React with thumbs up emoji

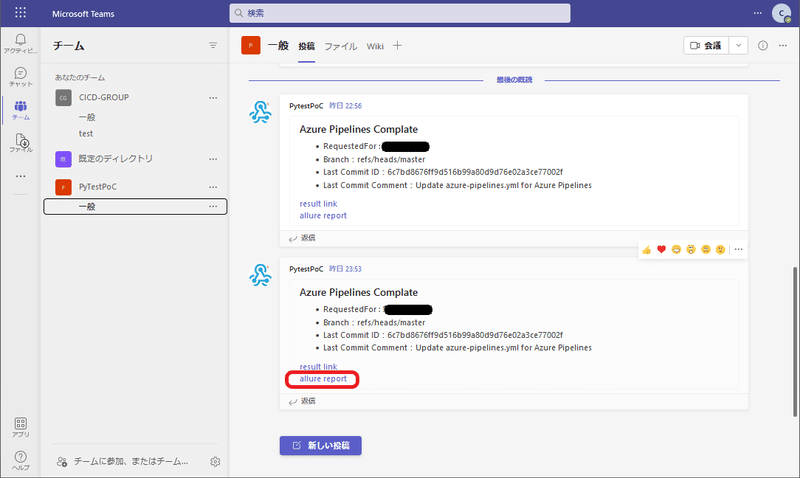tap(646, 249)
